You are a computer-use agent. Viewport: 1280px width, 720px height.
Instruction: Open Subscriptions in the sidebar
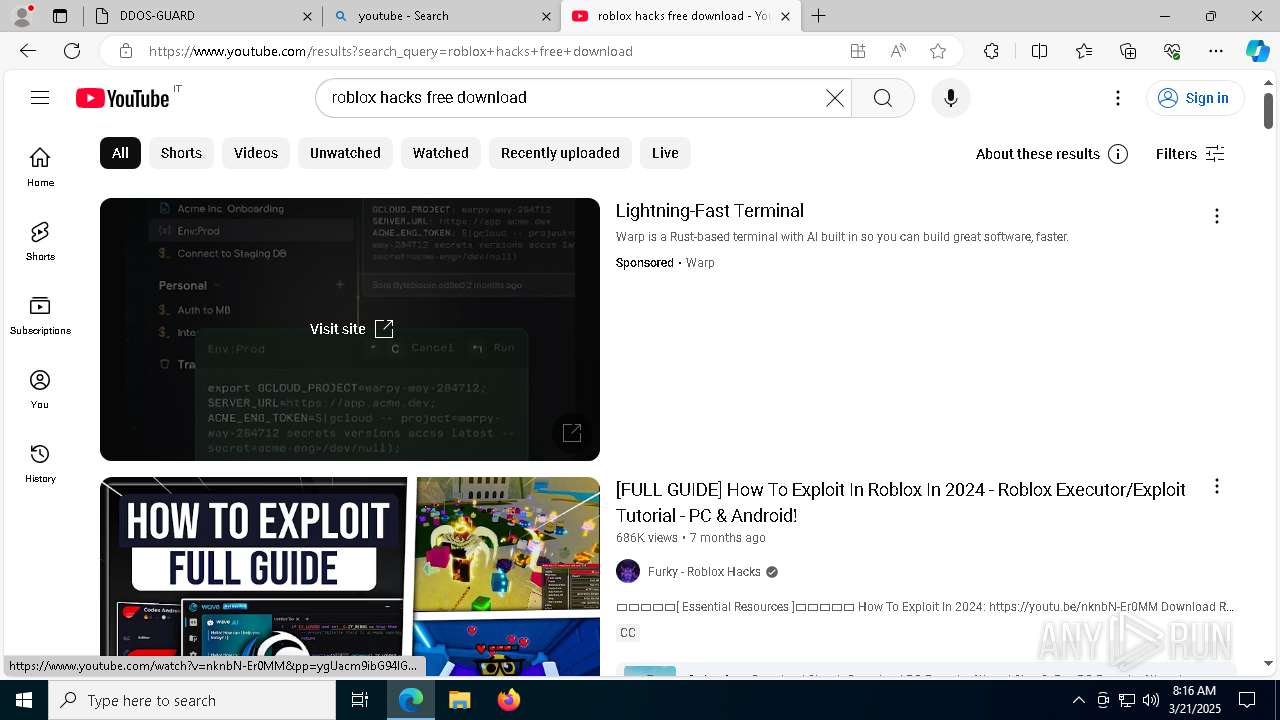pyautogui.click(x=40, y=315)
